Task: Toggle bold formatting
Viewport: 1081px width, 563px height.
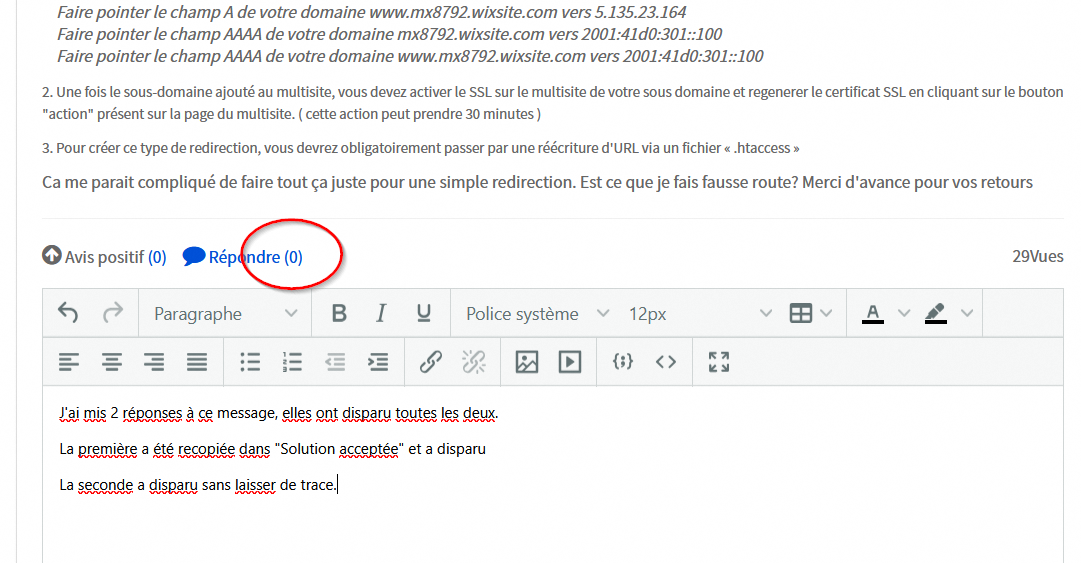Action: [x=339, y=313]
